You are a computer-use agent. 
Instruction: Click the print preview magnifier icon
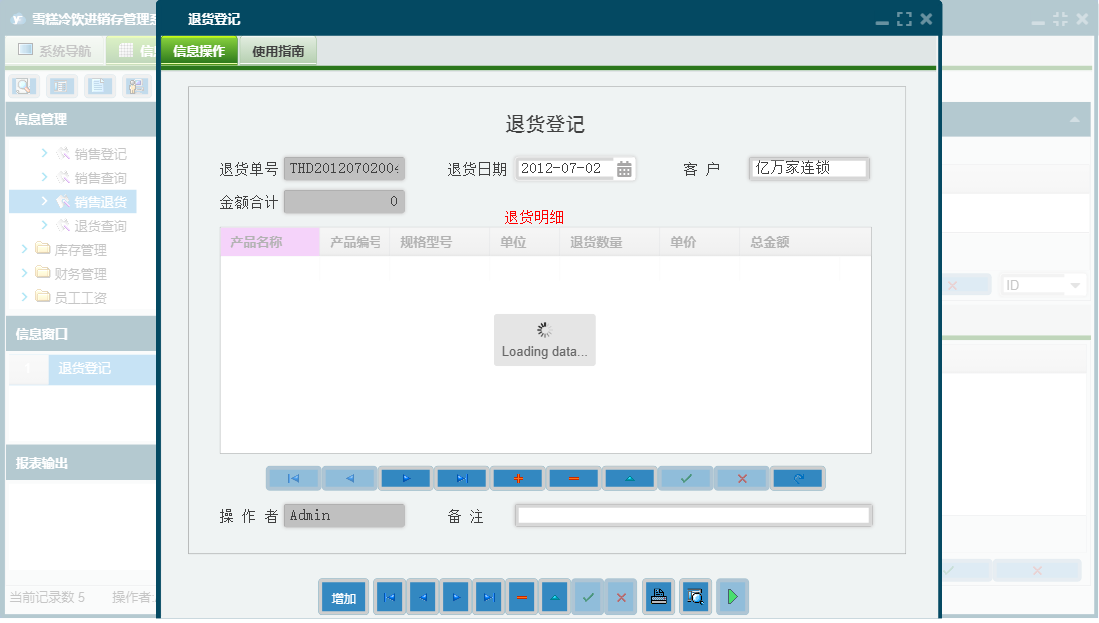click(x=693, y=597)
